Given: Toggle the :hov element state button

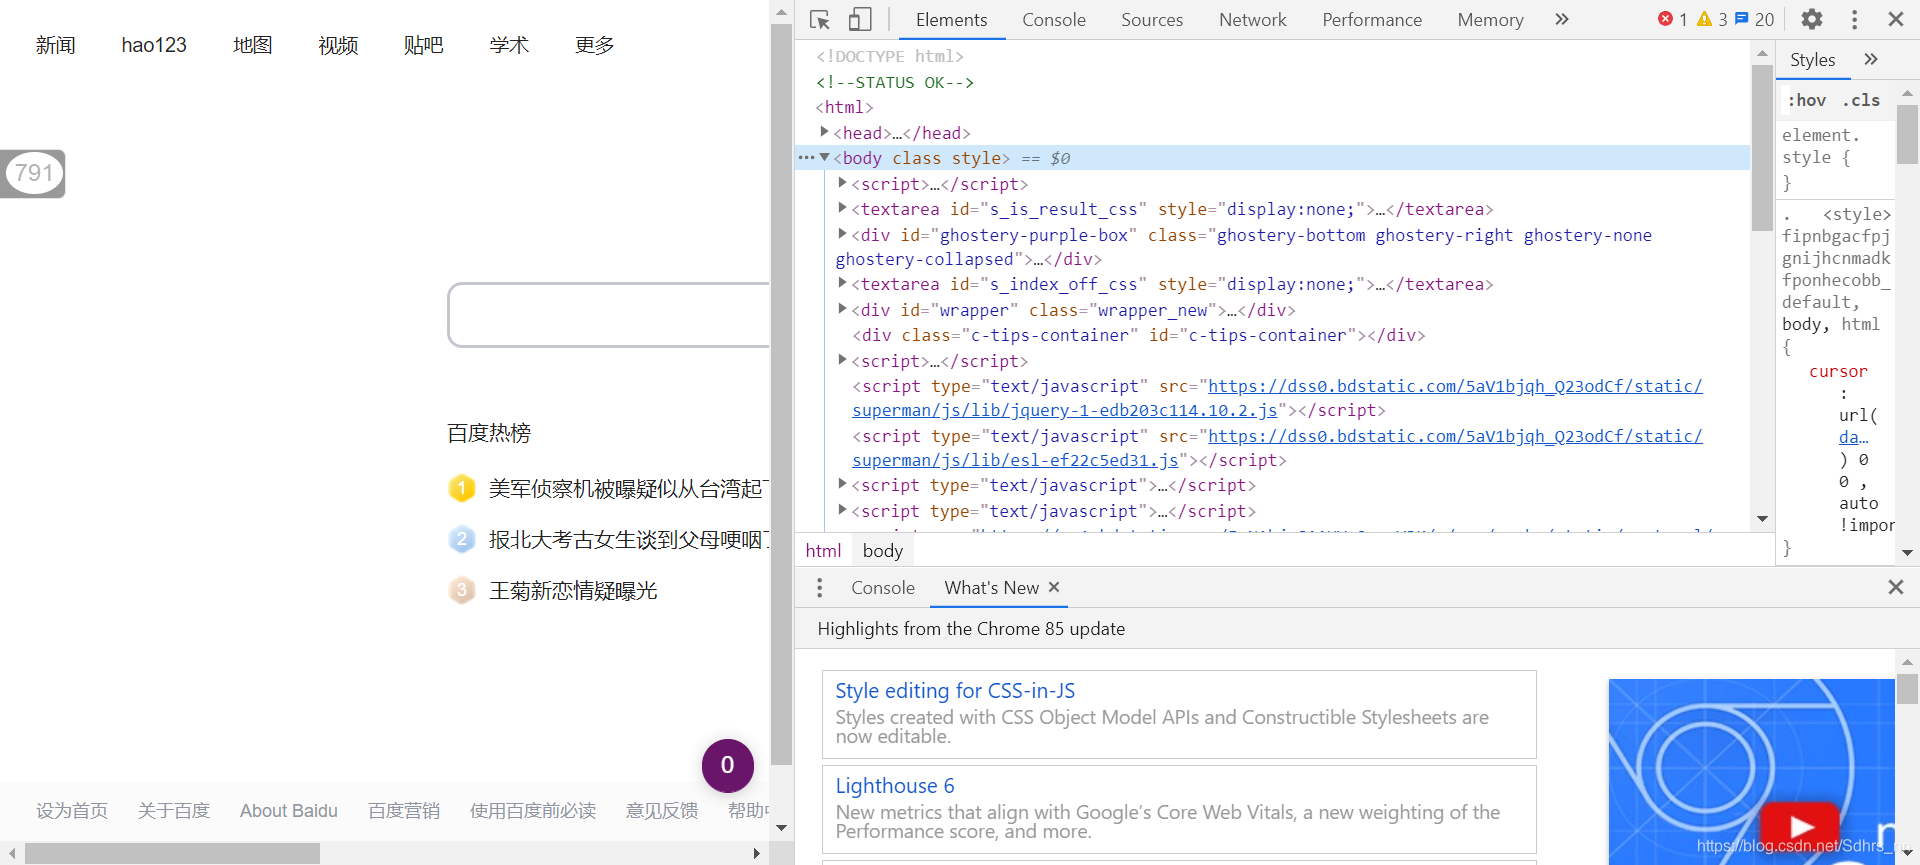Looking at the screenshot, I should pyautogui.click(x=1807, y=100).
